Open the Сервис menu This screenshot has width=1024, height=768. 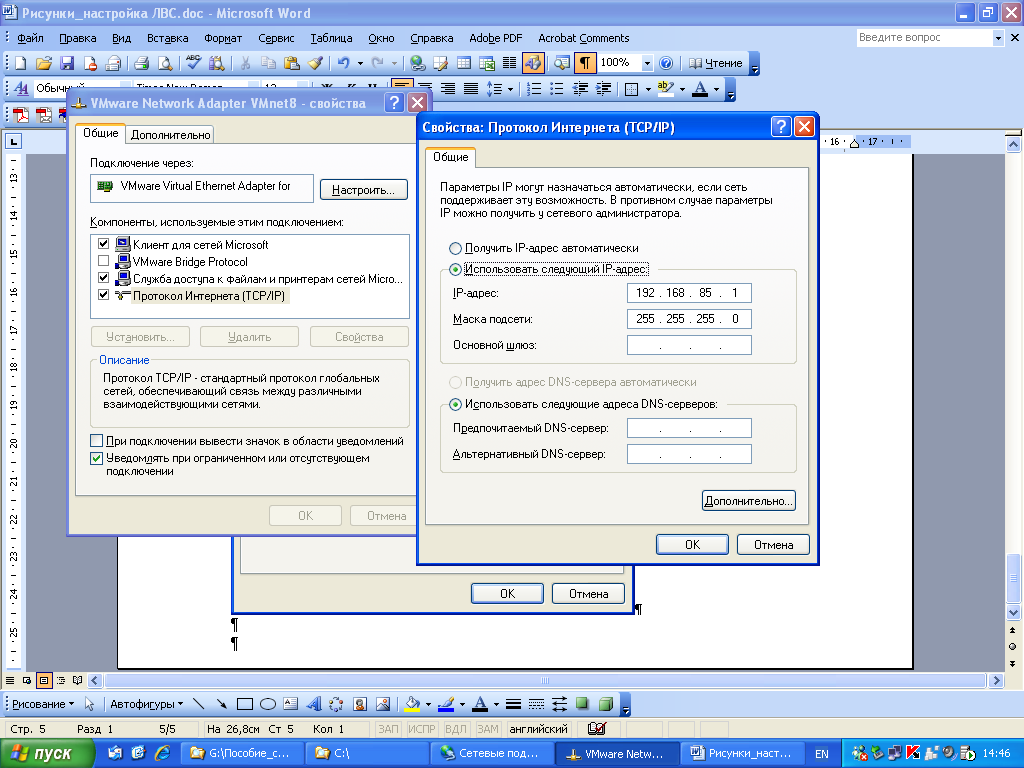(276, 38)
